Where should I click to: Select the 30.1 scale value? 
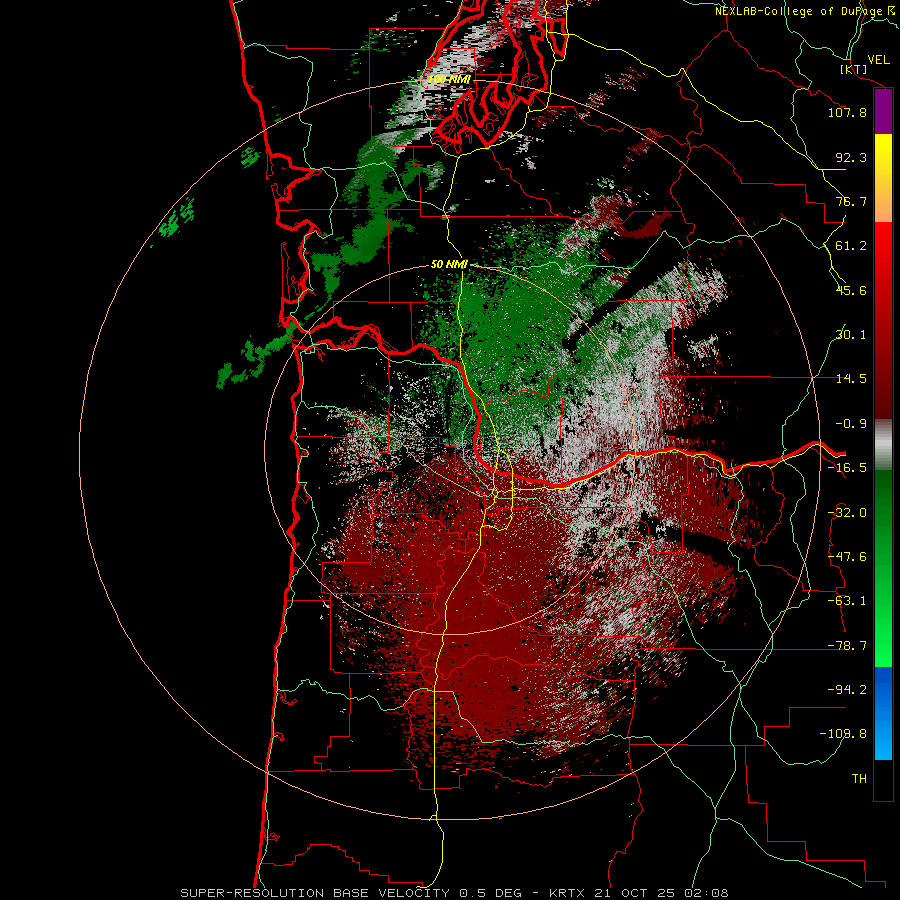coord(851,335)
